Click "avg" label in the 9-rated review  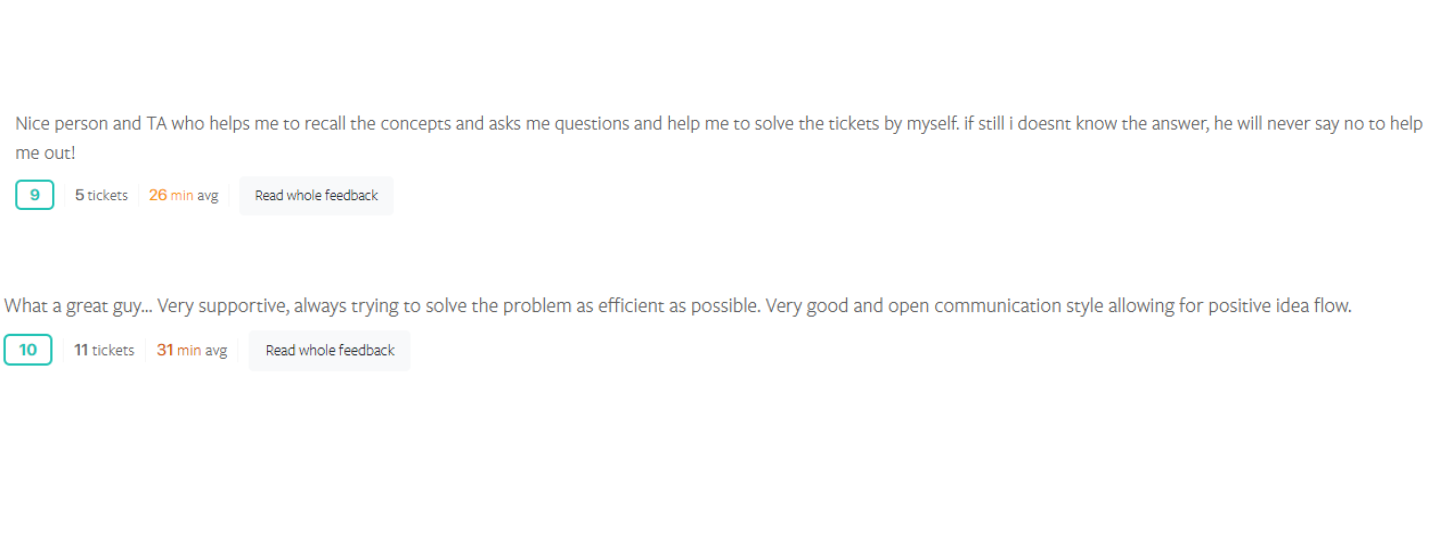207,195
